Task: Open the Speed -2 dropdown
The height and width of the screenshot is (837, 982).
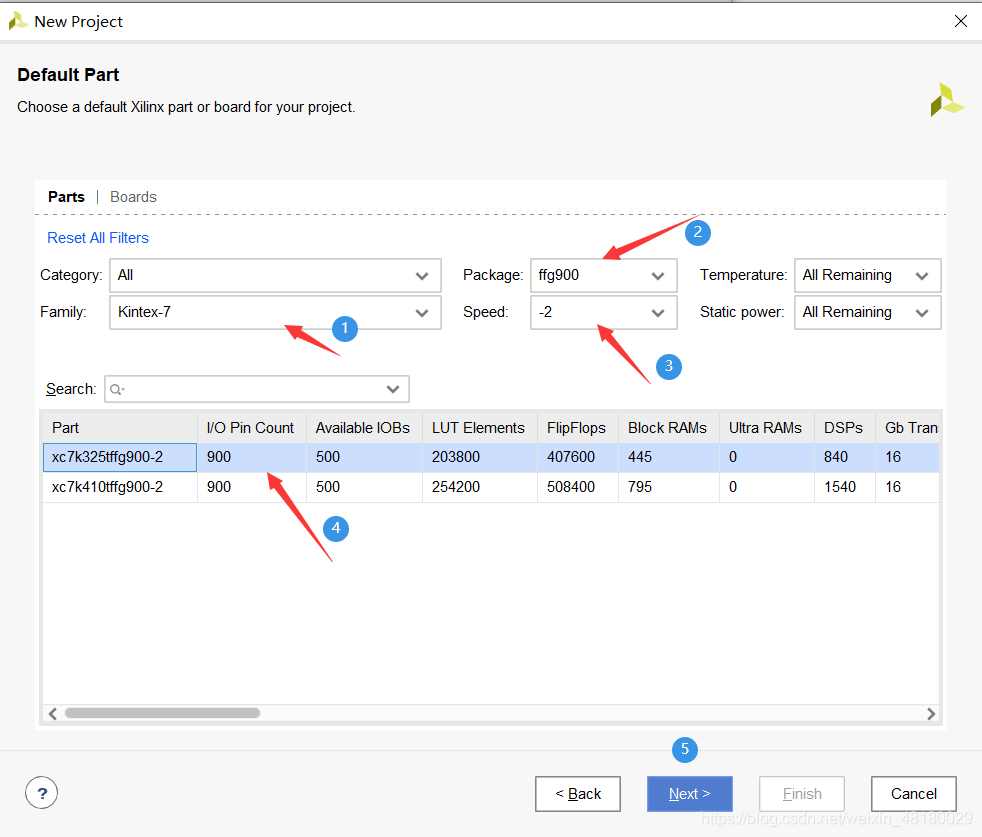Action: (x=604, y=313)
